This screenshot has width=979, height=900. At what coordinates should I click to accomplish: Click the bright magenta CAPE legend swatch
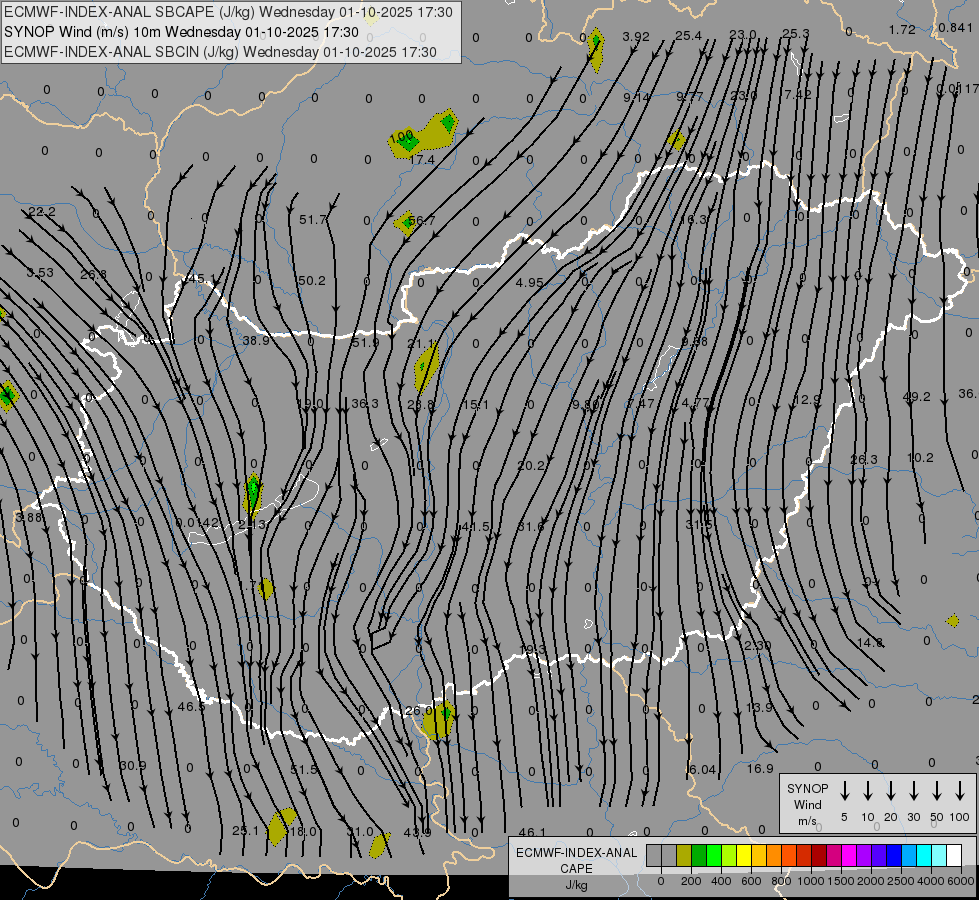[x=849, y=856]
